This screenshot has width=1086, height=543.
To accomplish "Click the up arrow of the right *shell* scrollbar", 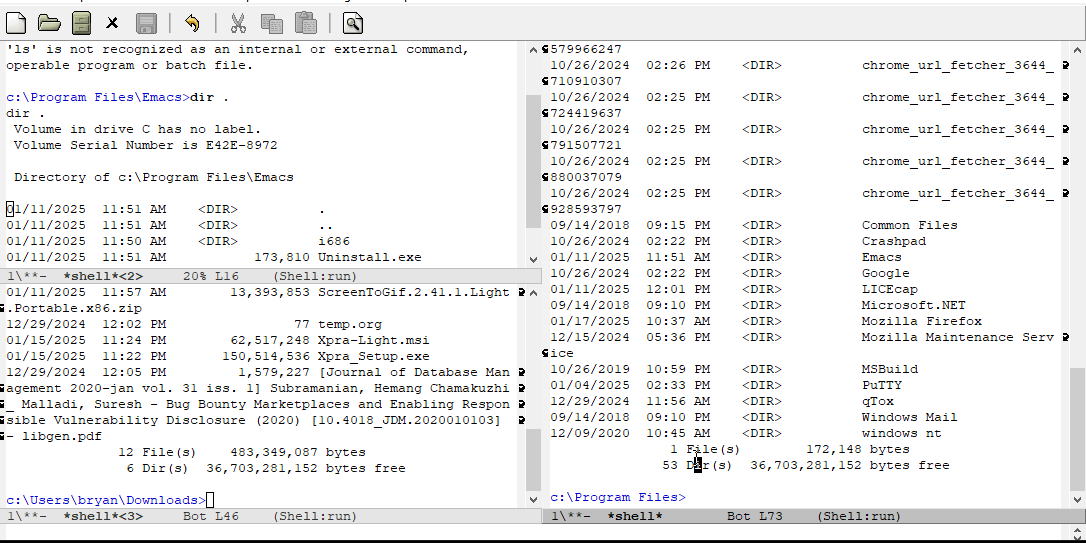I will (x=1077, y=50).
